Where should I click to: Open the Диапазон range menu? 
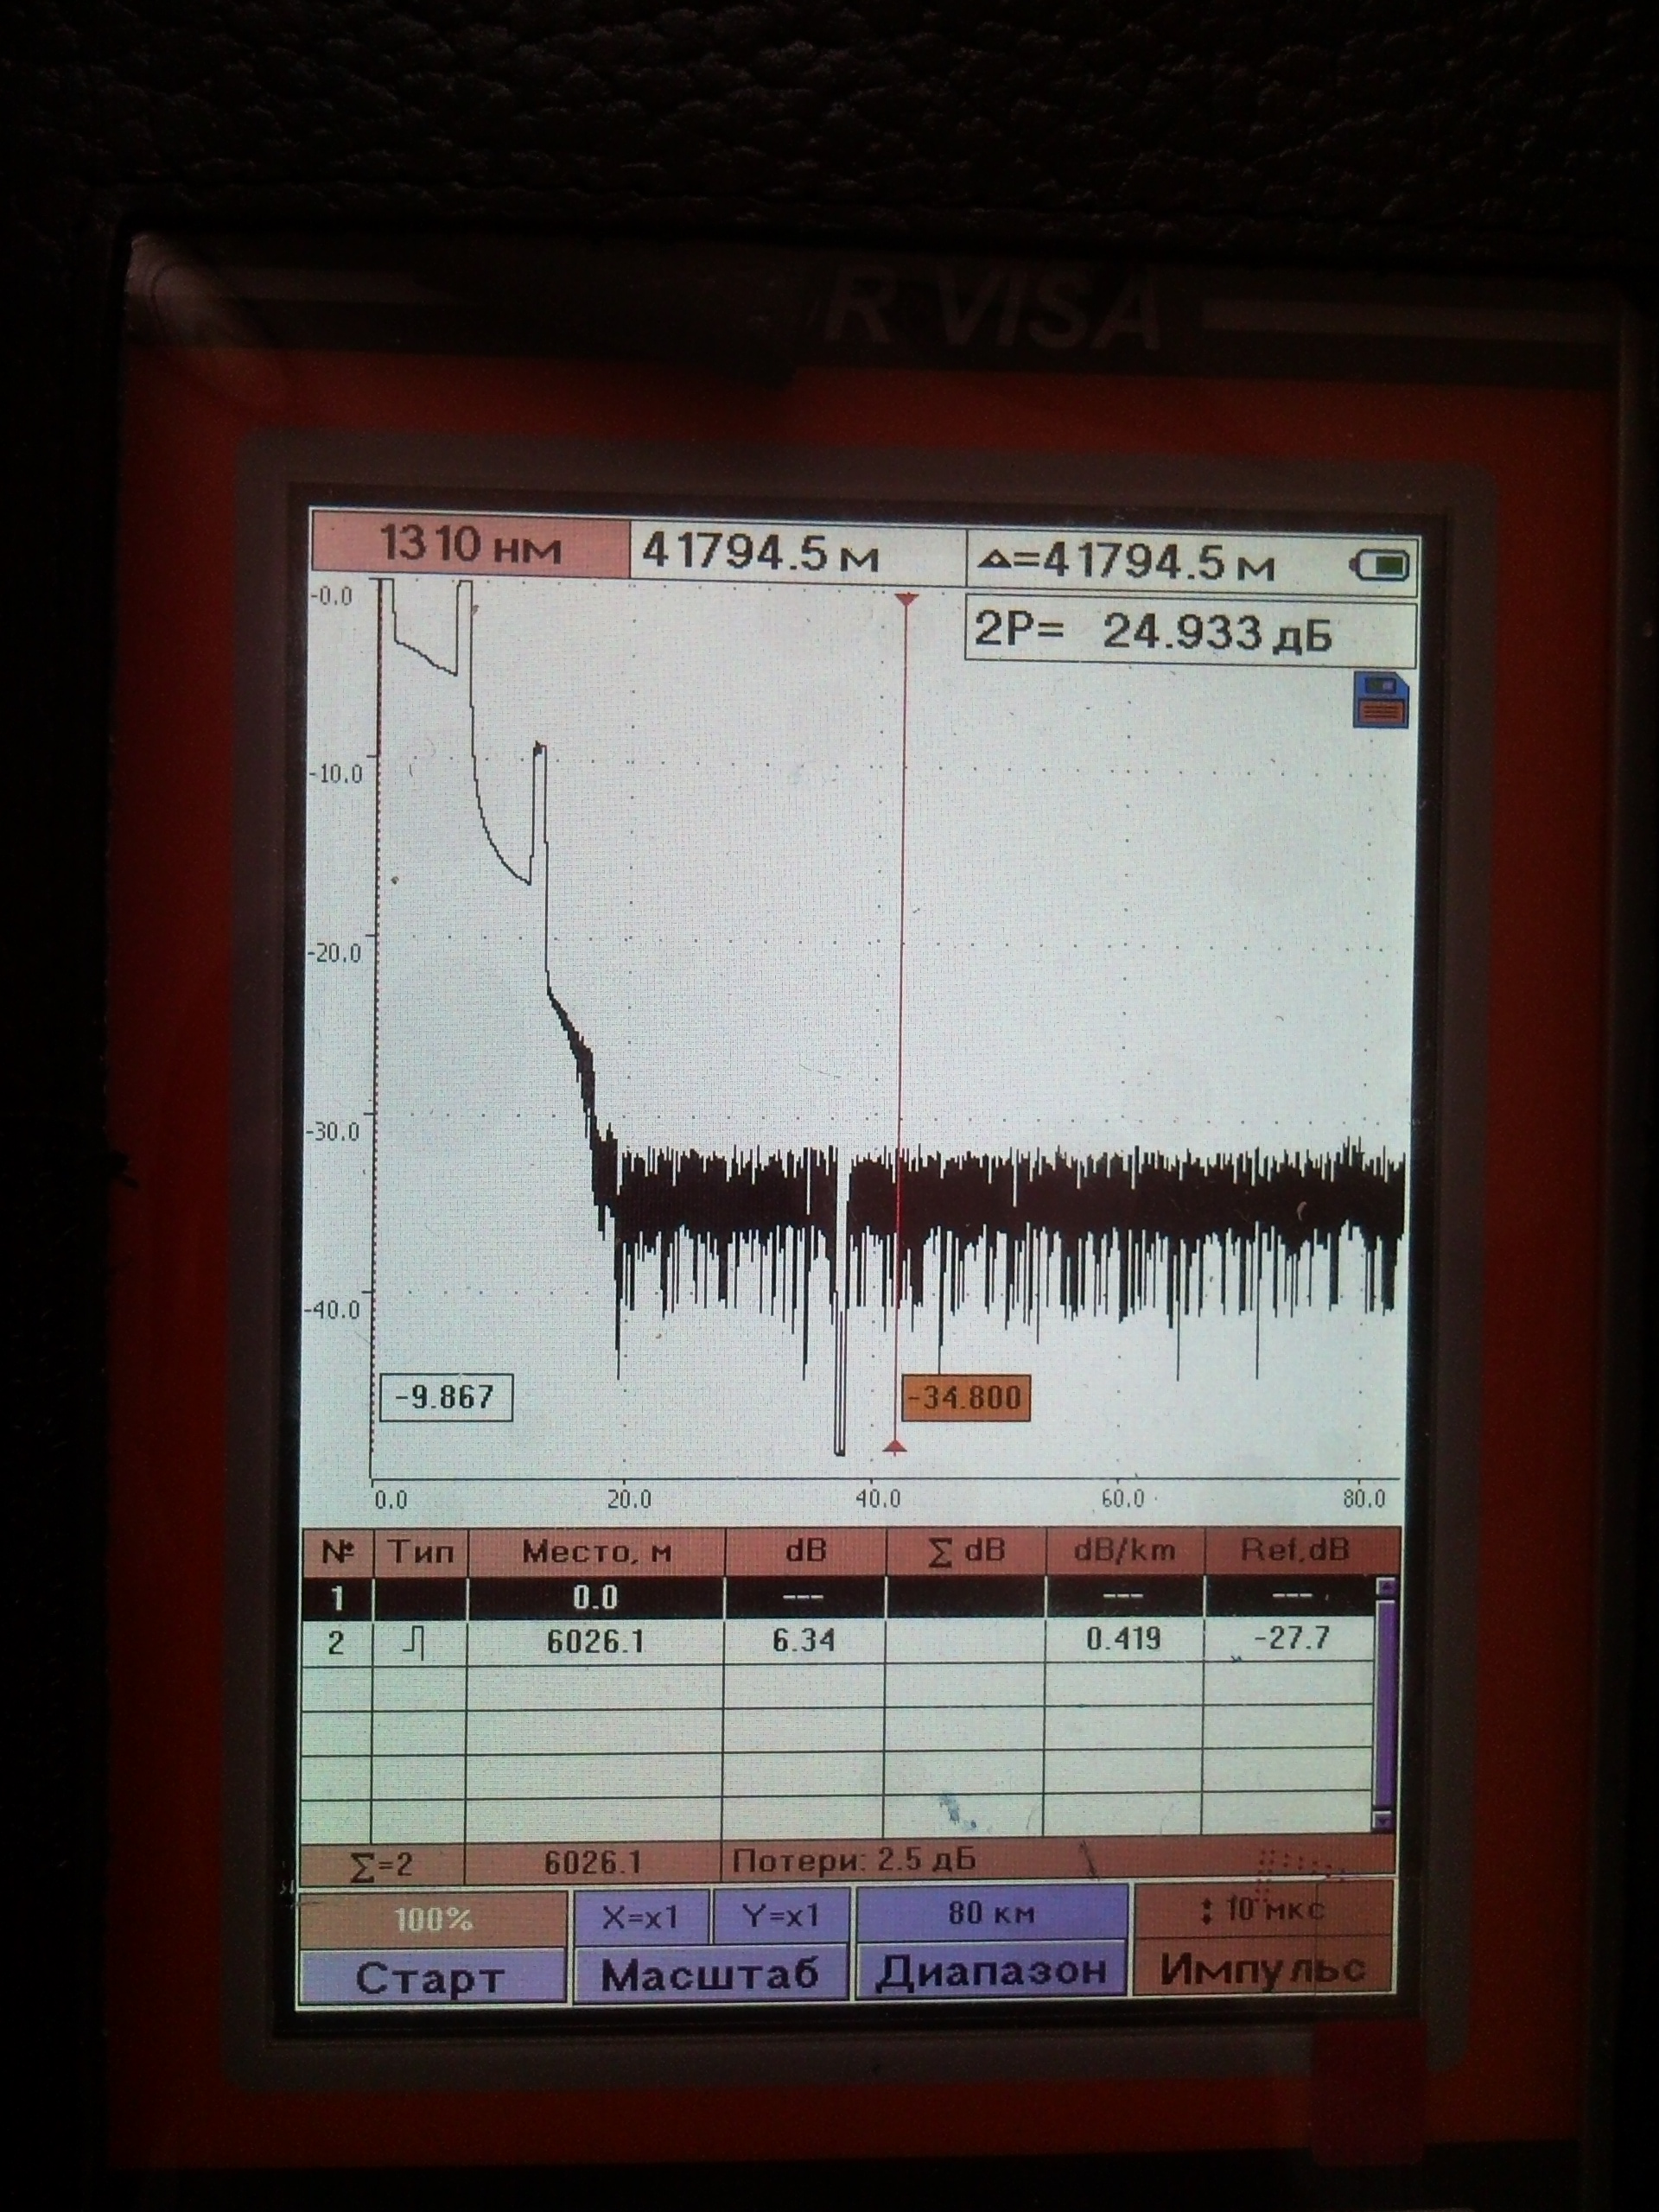pos(991,1970)
